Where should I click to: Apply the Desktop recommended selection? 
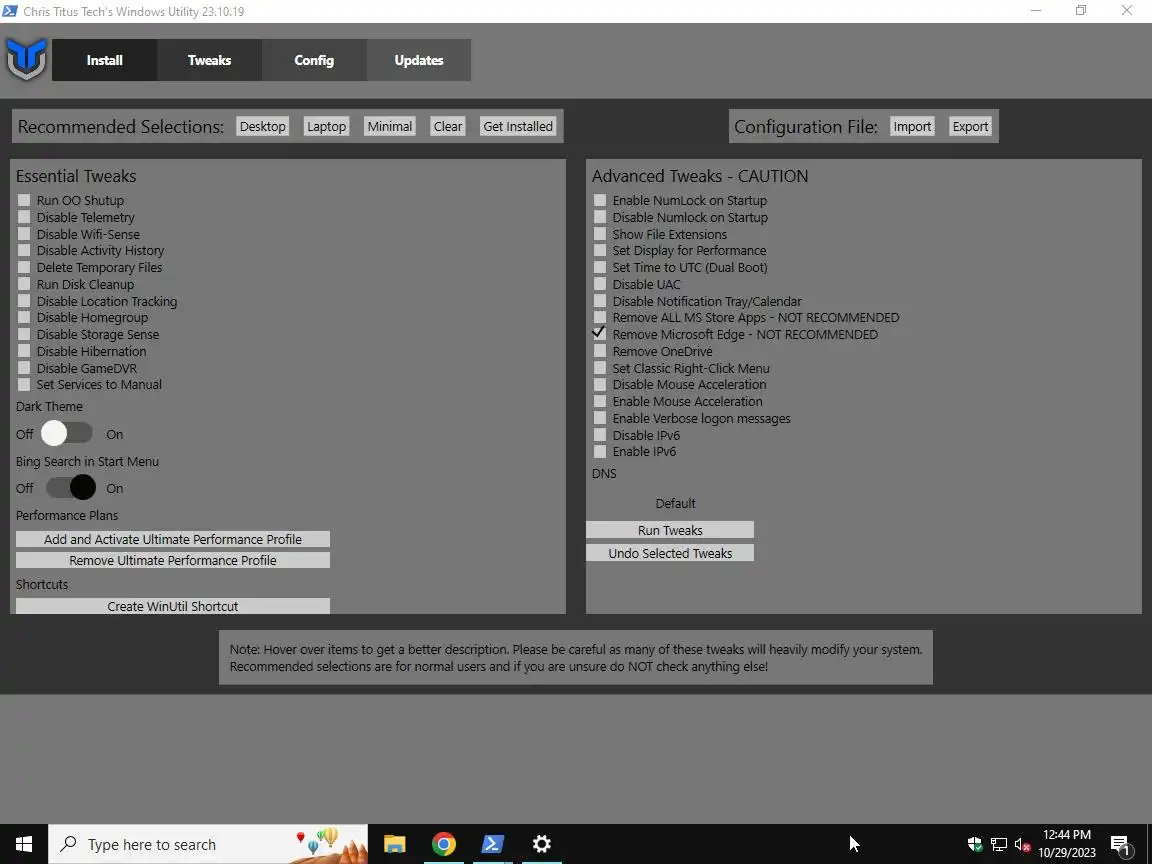262,126
